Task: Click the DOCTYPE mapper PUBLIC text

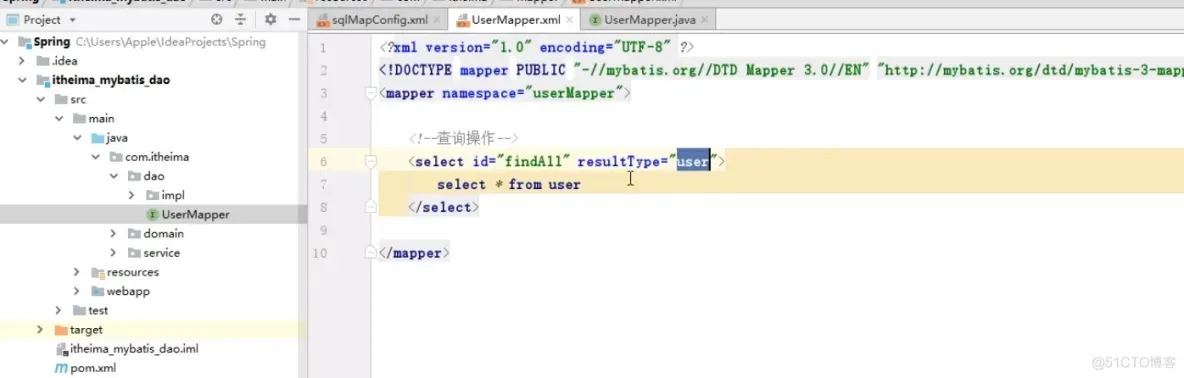Action: click(x=473, y=71)
